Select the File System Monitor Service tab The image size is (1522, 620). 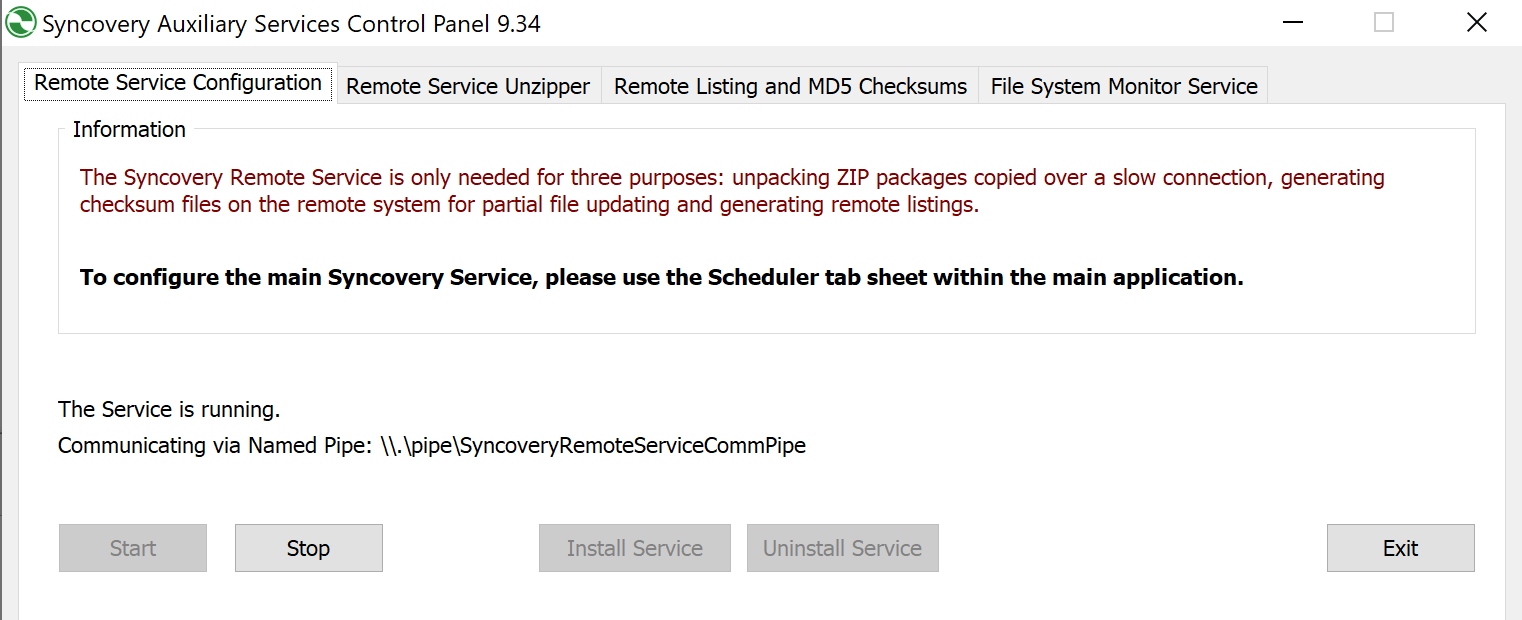pyautogui.click(x=1122, y=86)
